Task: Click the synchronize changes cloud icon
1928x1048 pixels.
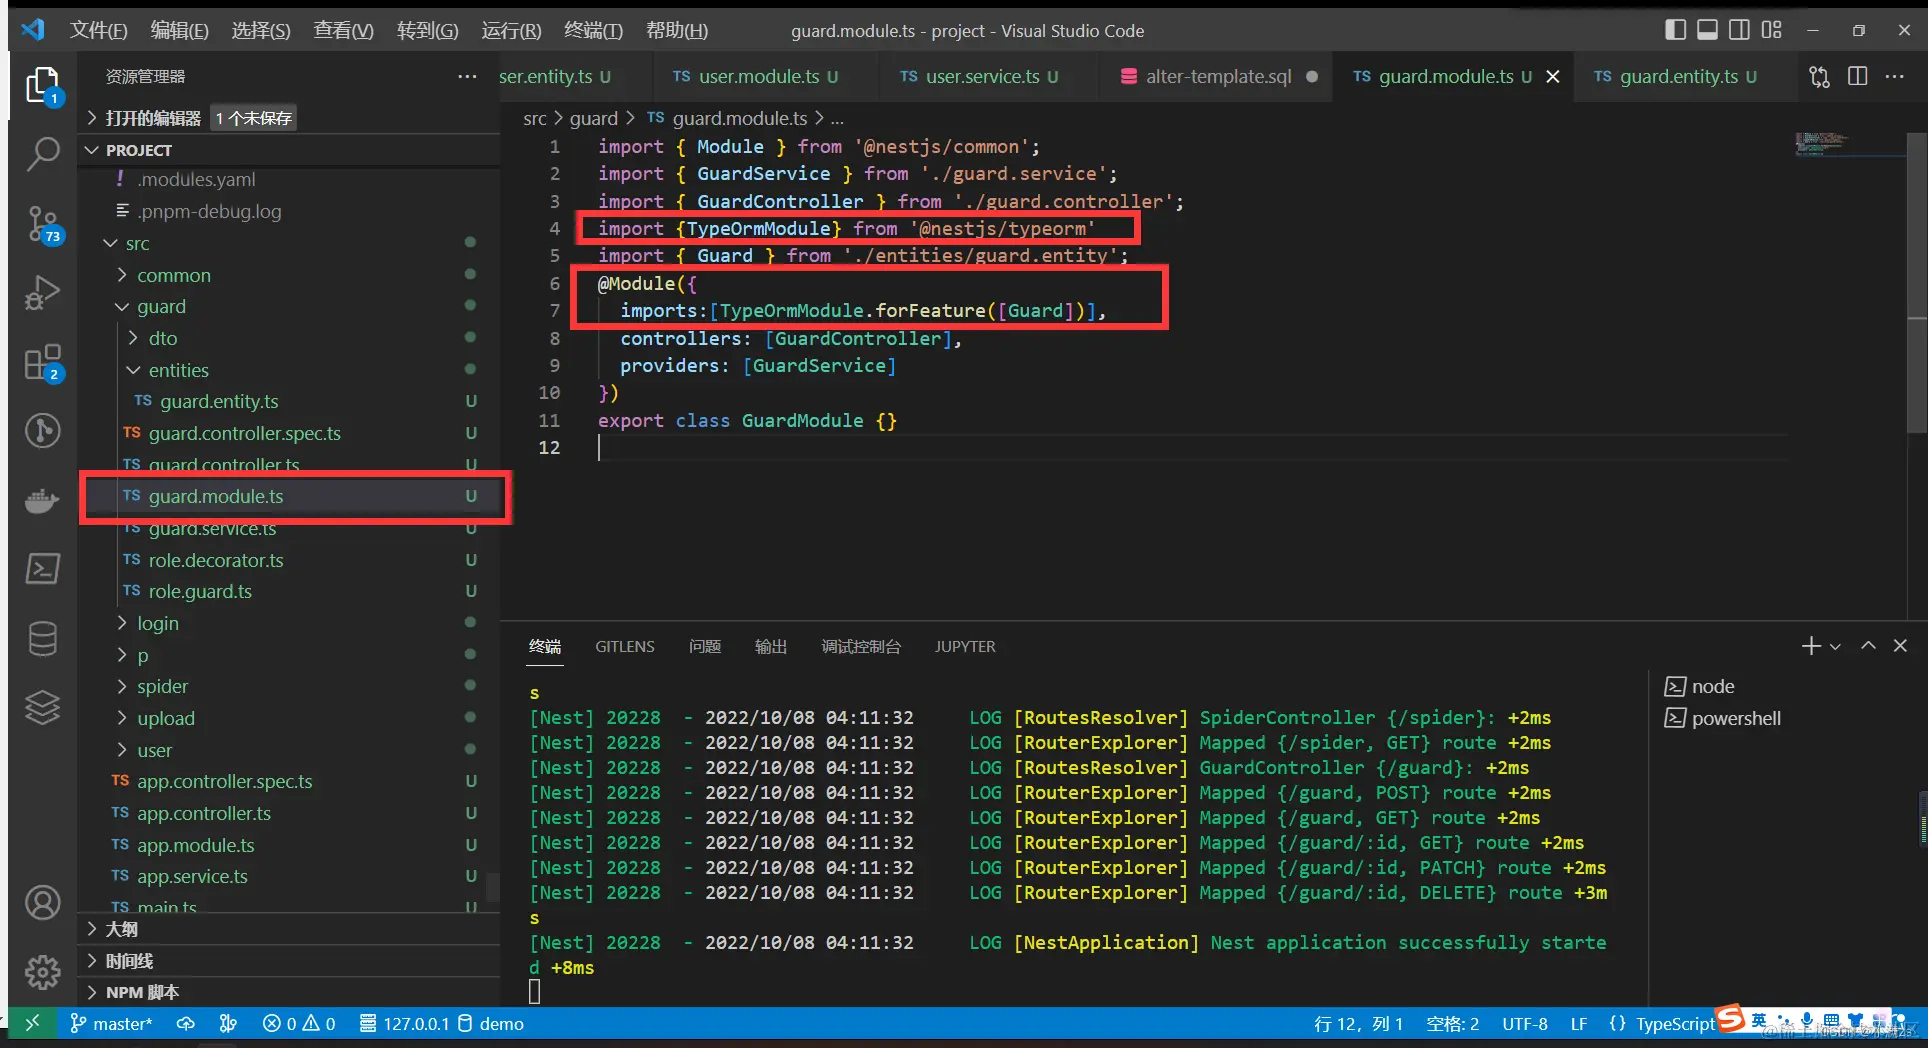Action: point(186,1023)
